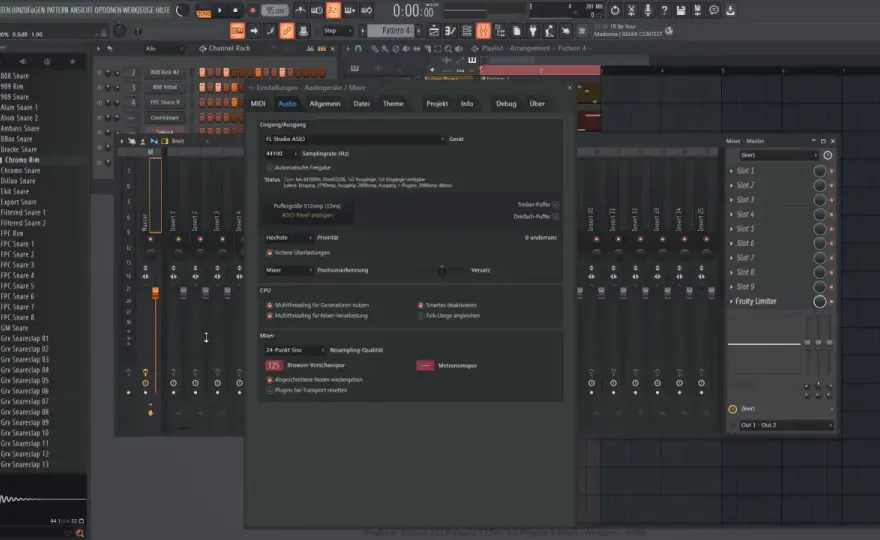Click the globe icon beside news panel
The width and height of the screenshot is (880, 540).
(668, 31)
